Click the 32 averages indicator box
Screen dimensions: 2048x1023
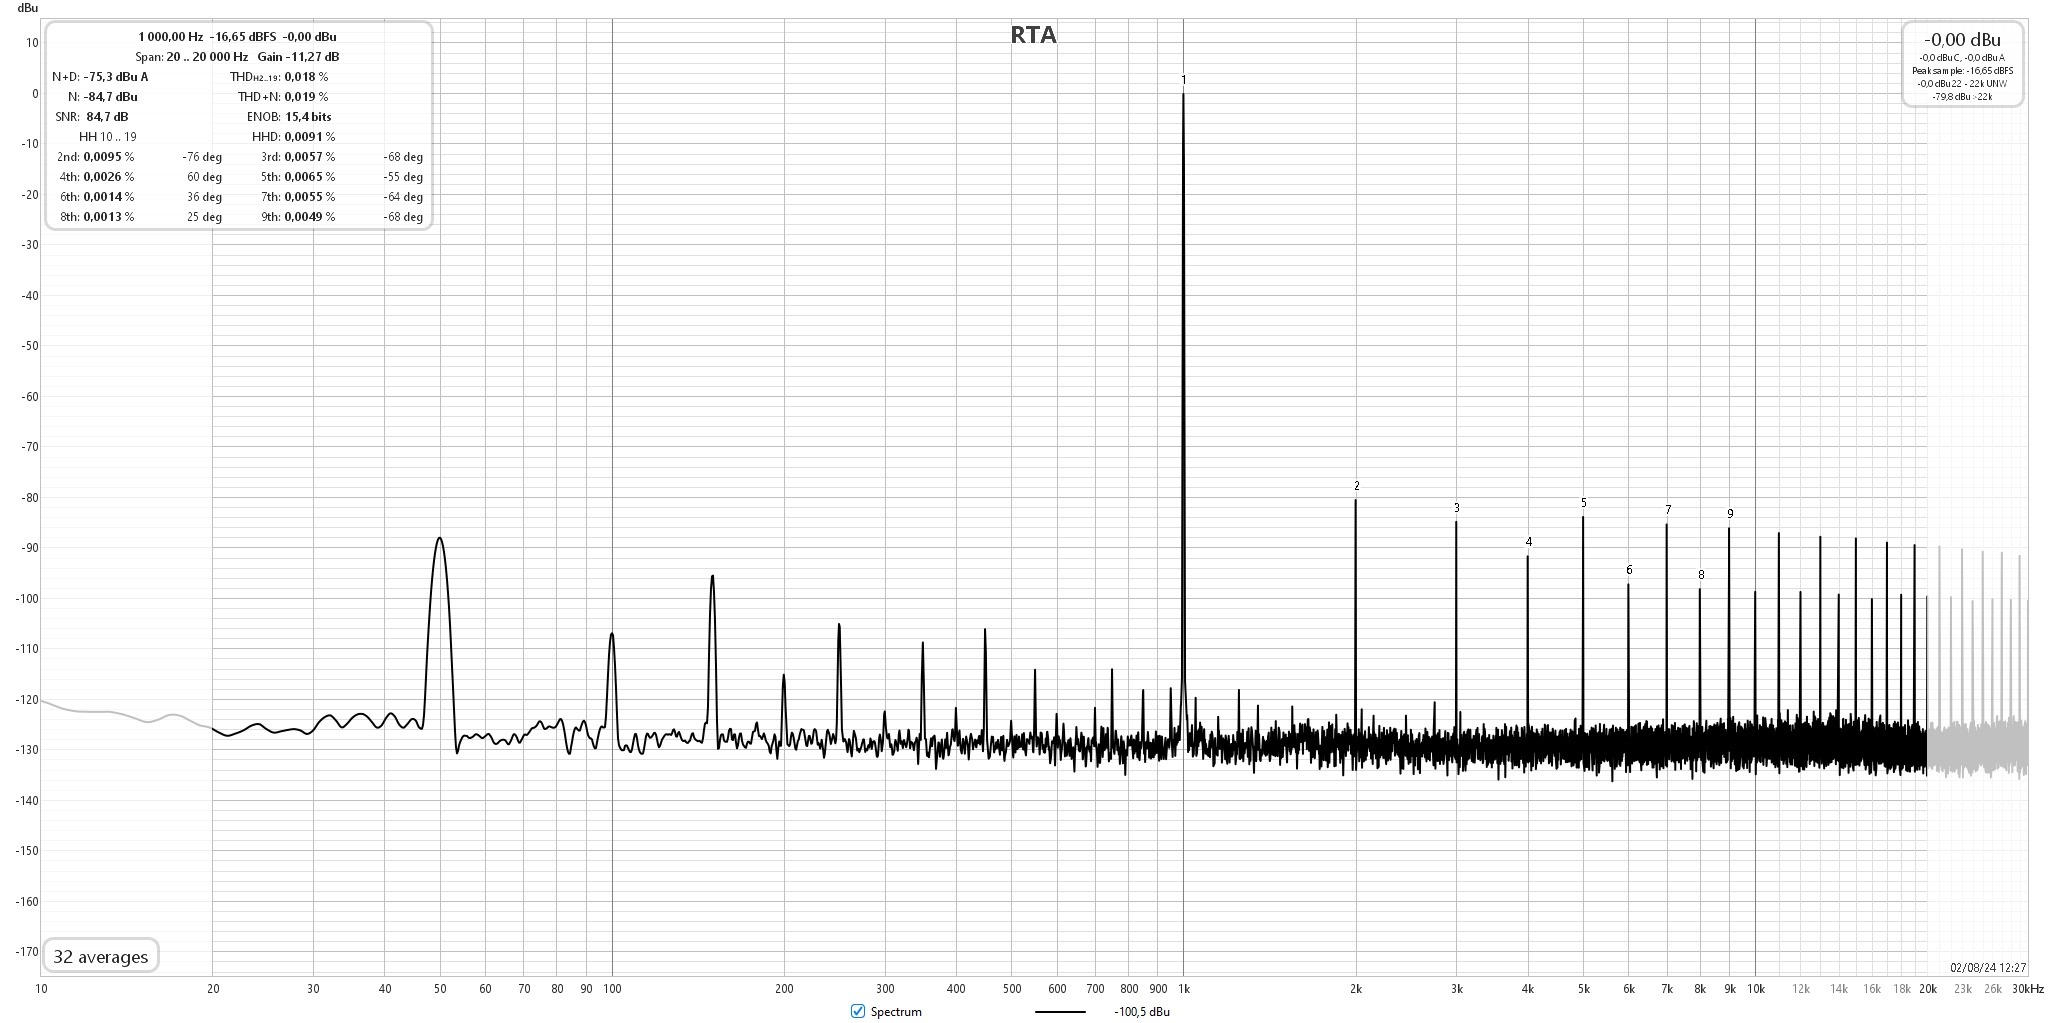point(100,956)
